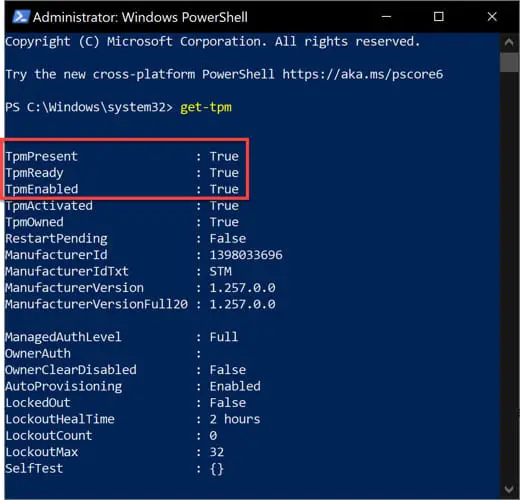Click the ManufacturerVersion value 1.257.0.0
The image size is (520, 500).
(x=242, y=288)
